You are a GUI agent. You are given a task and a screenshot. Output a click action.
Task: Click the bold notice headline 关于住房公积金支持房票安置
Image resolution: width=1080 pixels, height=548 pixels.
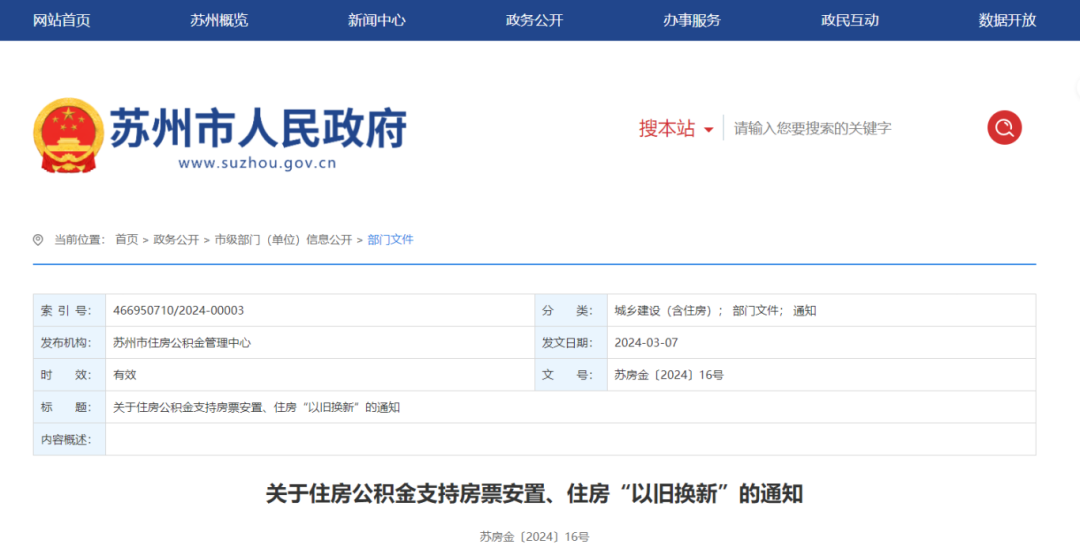[534, 494]
